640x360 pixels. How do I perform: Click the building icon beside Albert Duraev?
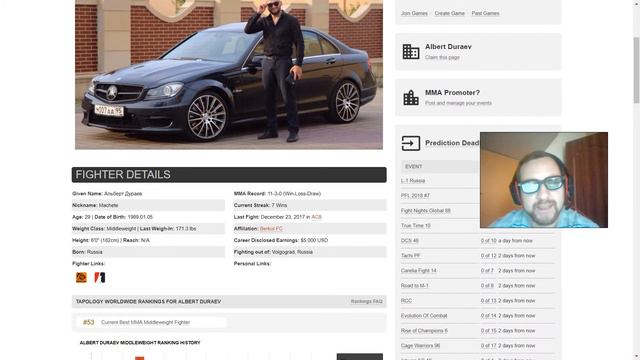click(x=411, y=52)
